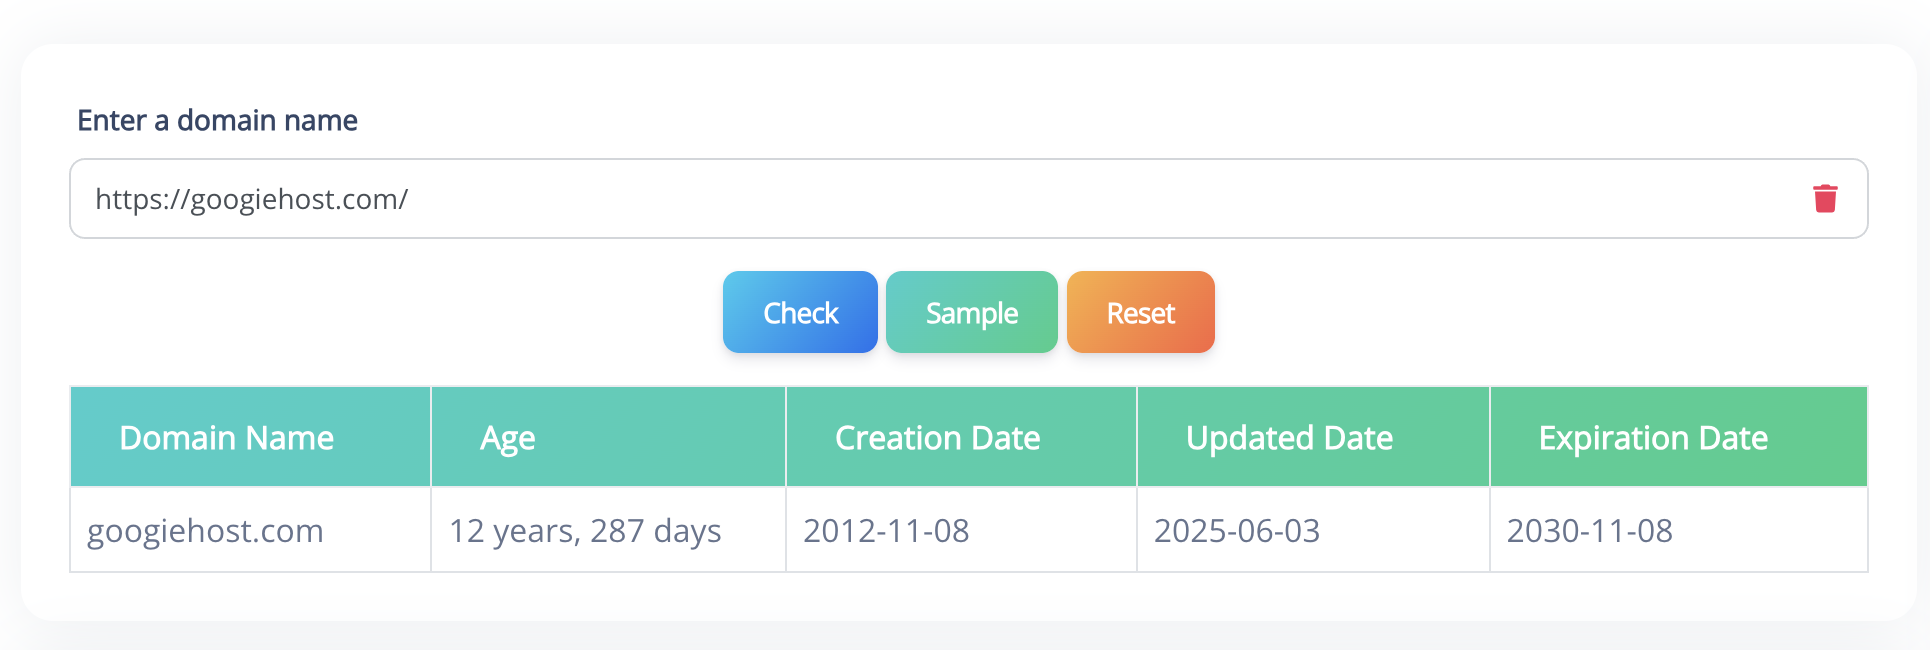
Task: Select the Age column header
Action: [508, 438]
